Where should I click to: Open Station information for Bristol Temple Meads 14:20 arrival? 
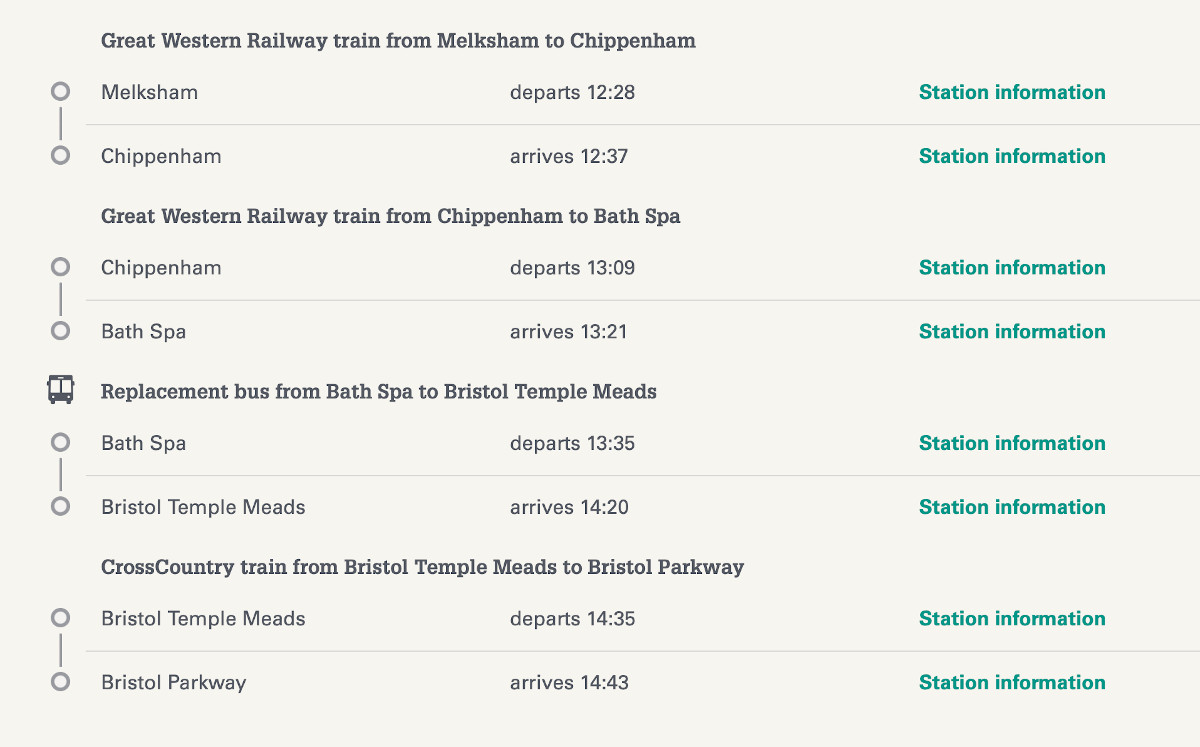click(x=1012, y=507)
